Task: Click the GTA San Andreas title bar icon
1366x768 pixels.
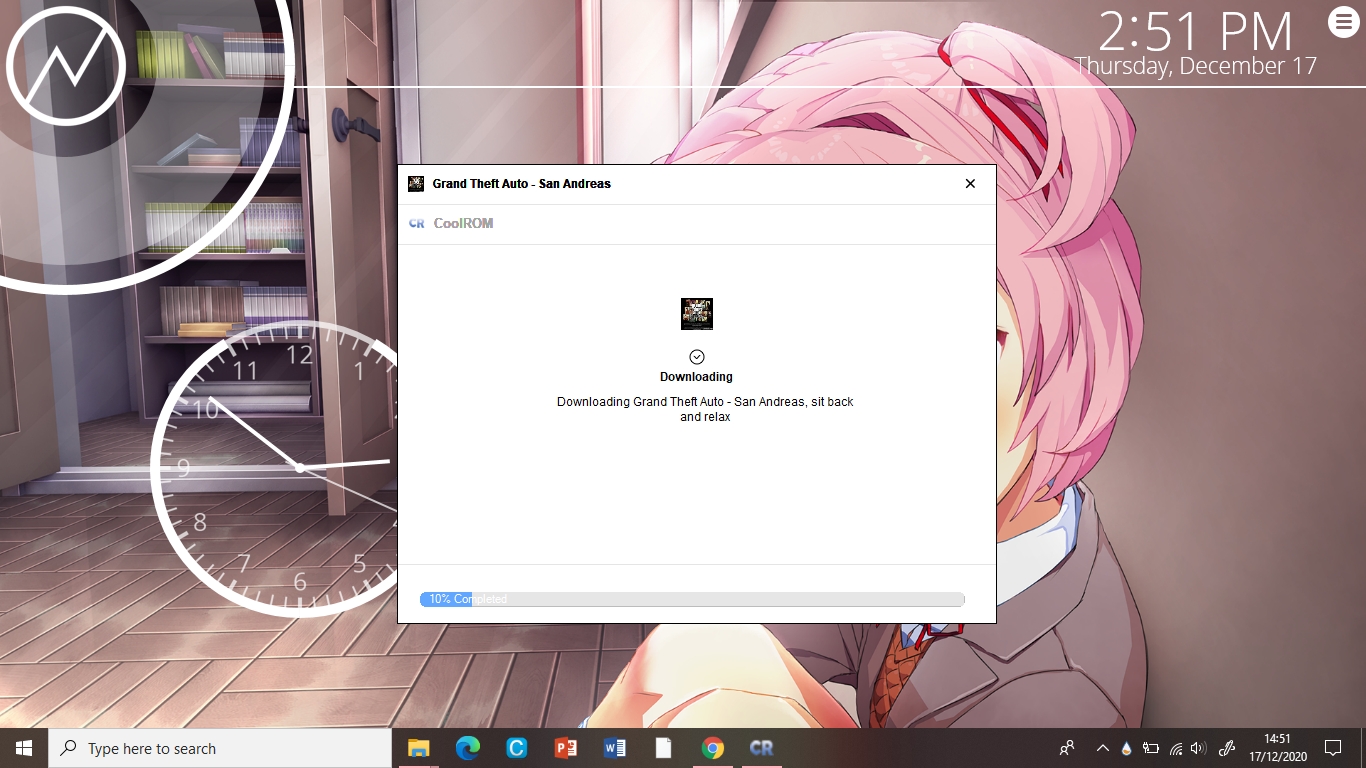Action: pos(416,184)
